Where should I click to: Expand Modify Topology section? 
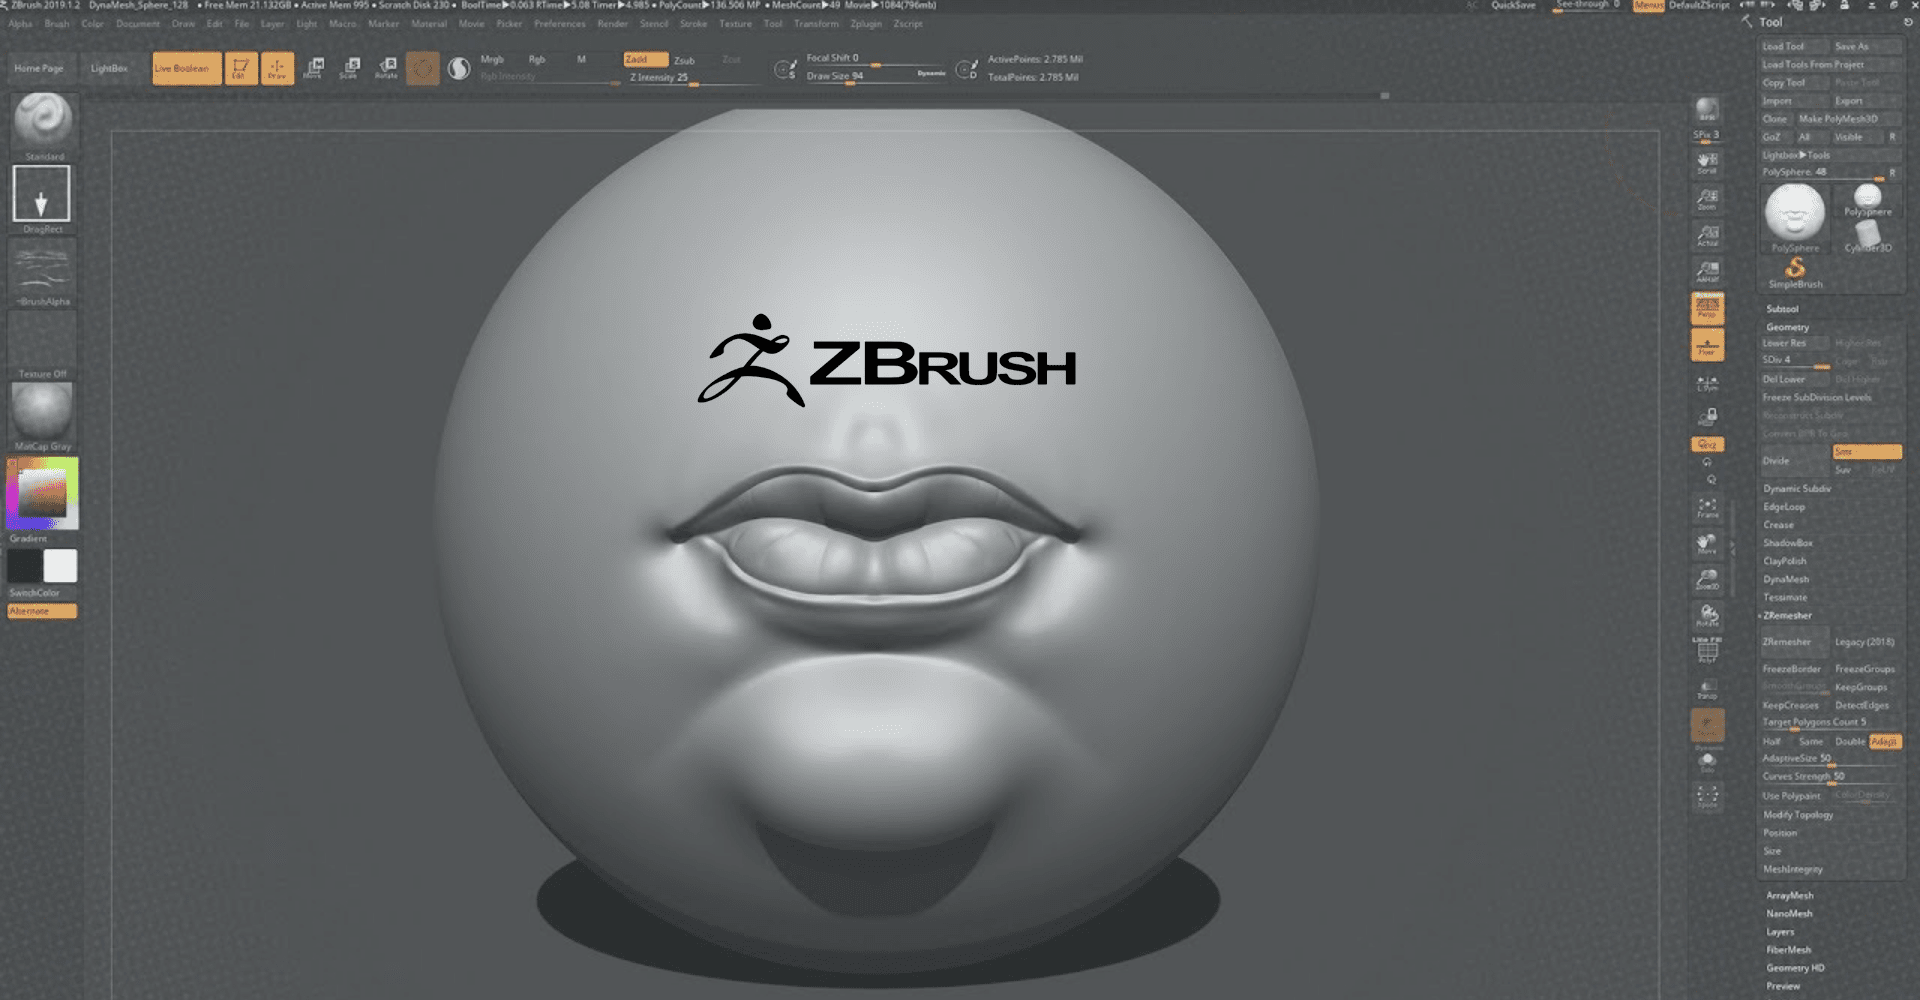1798,815
